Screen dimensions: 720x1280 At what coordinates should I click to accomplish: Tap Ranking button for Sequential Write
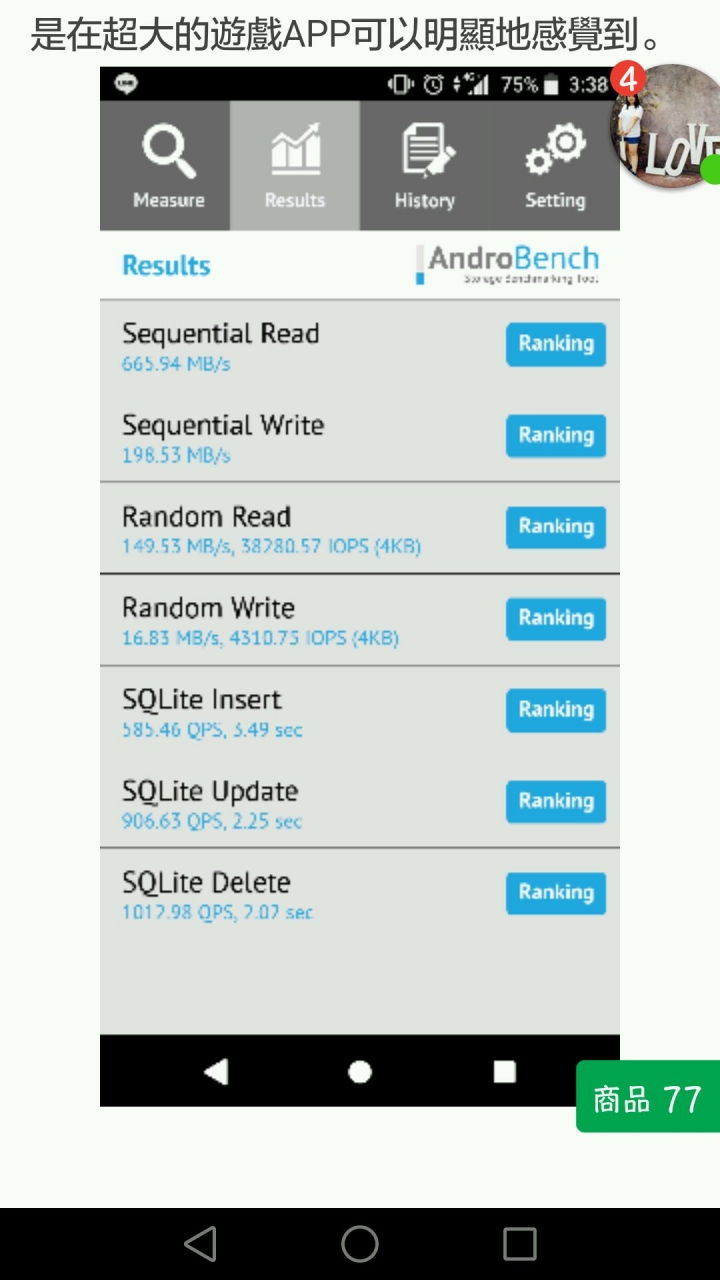pos(556,436)
